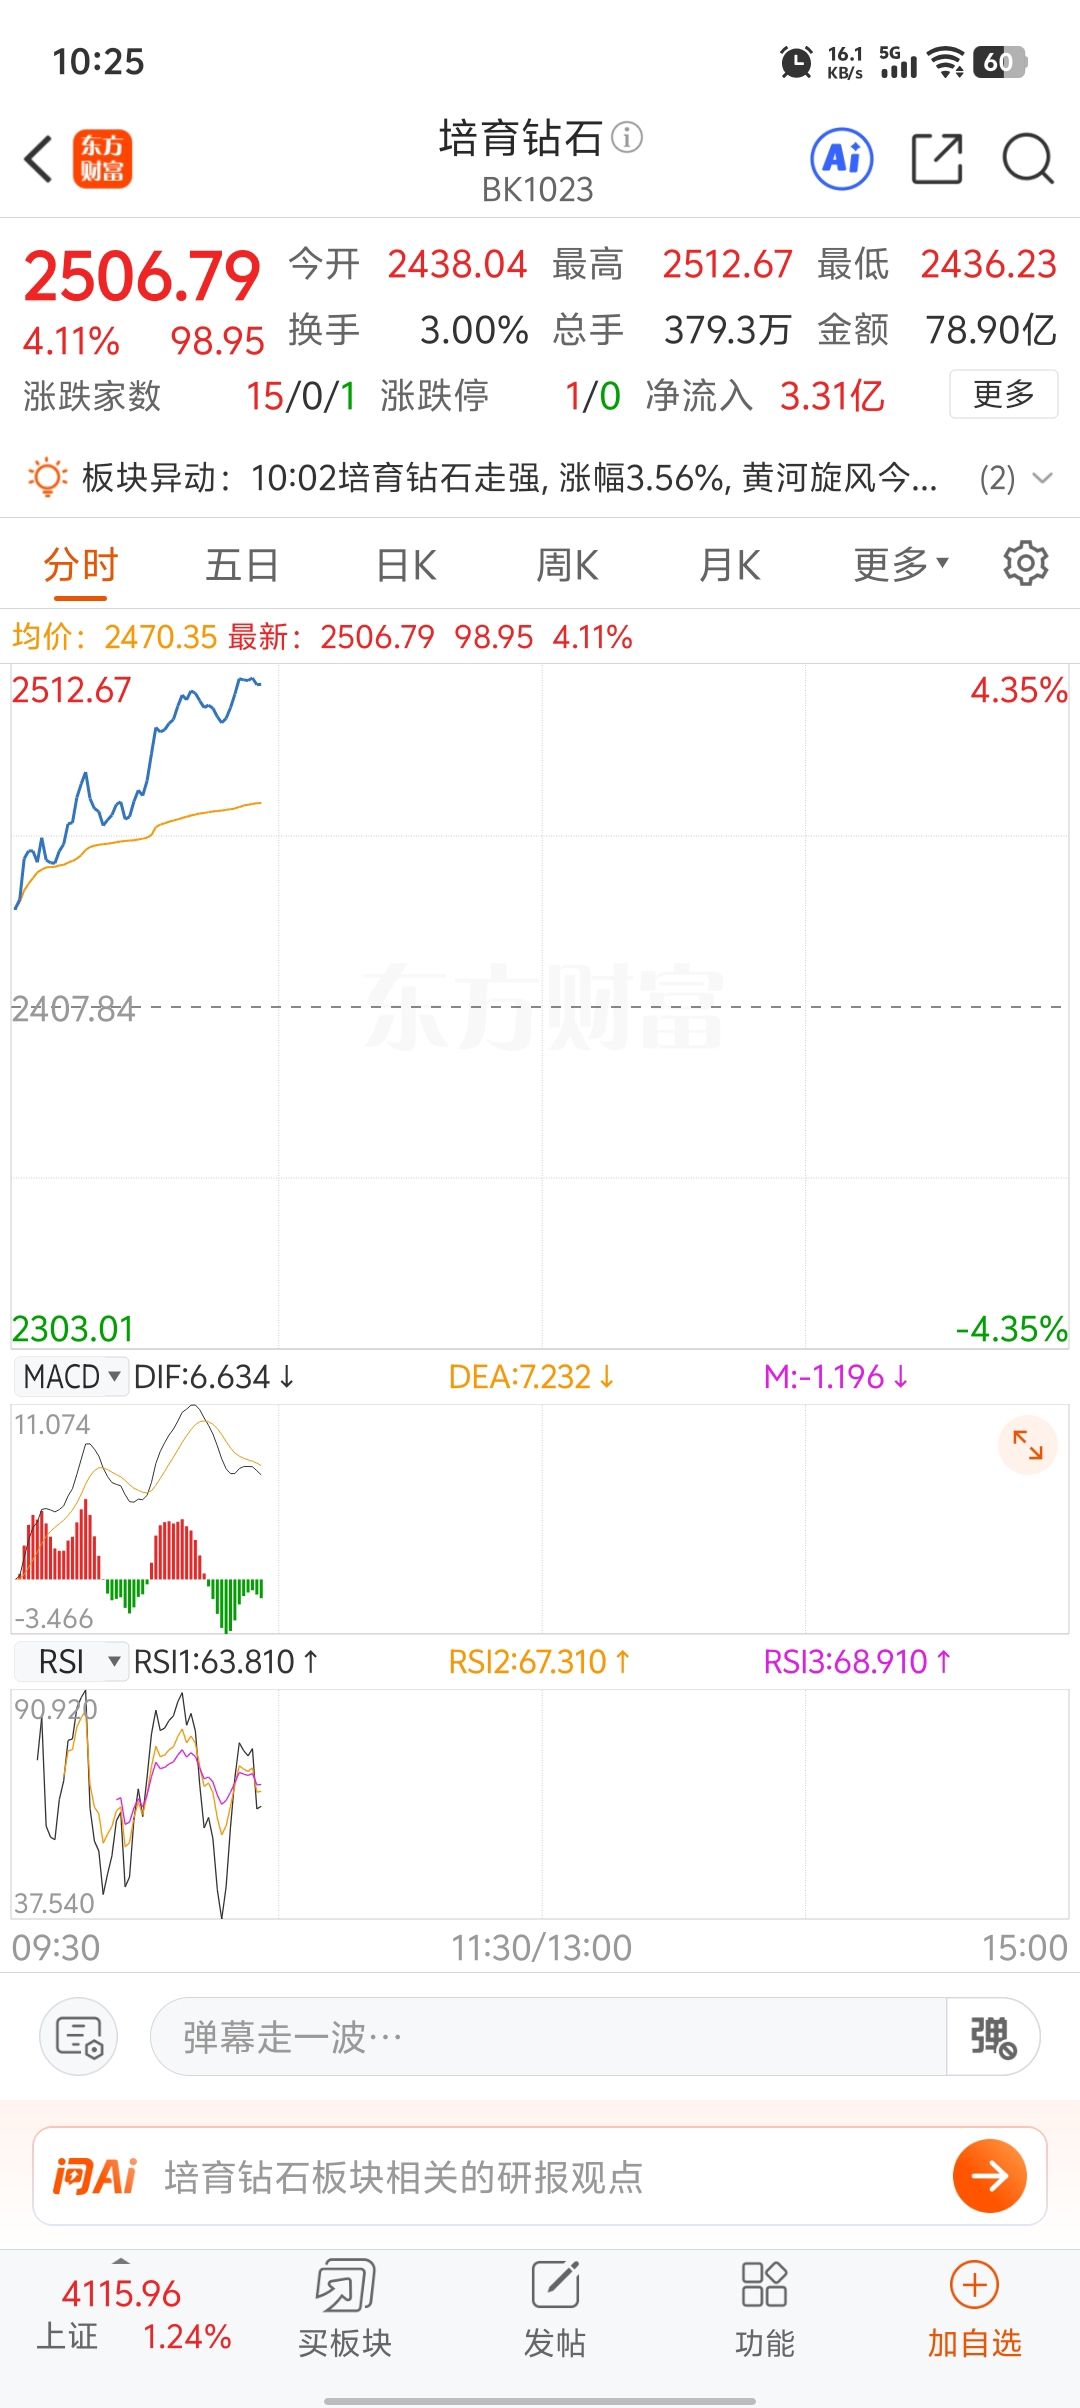
Task: Submit the 问Ai query with orange arrow
Action: coord(989,2176)
